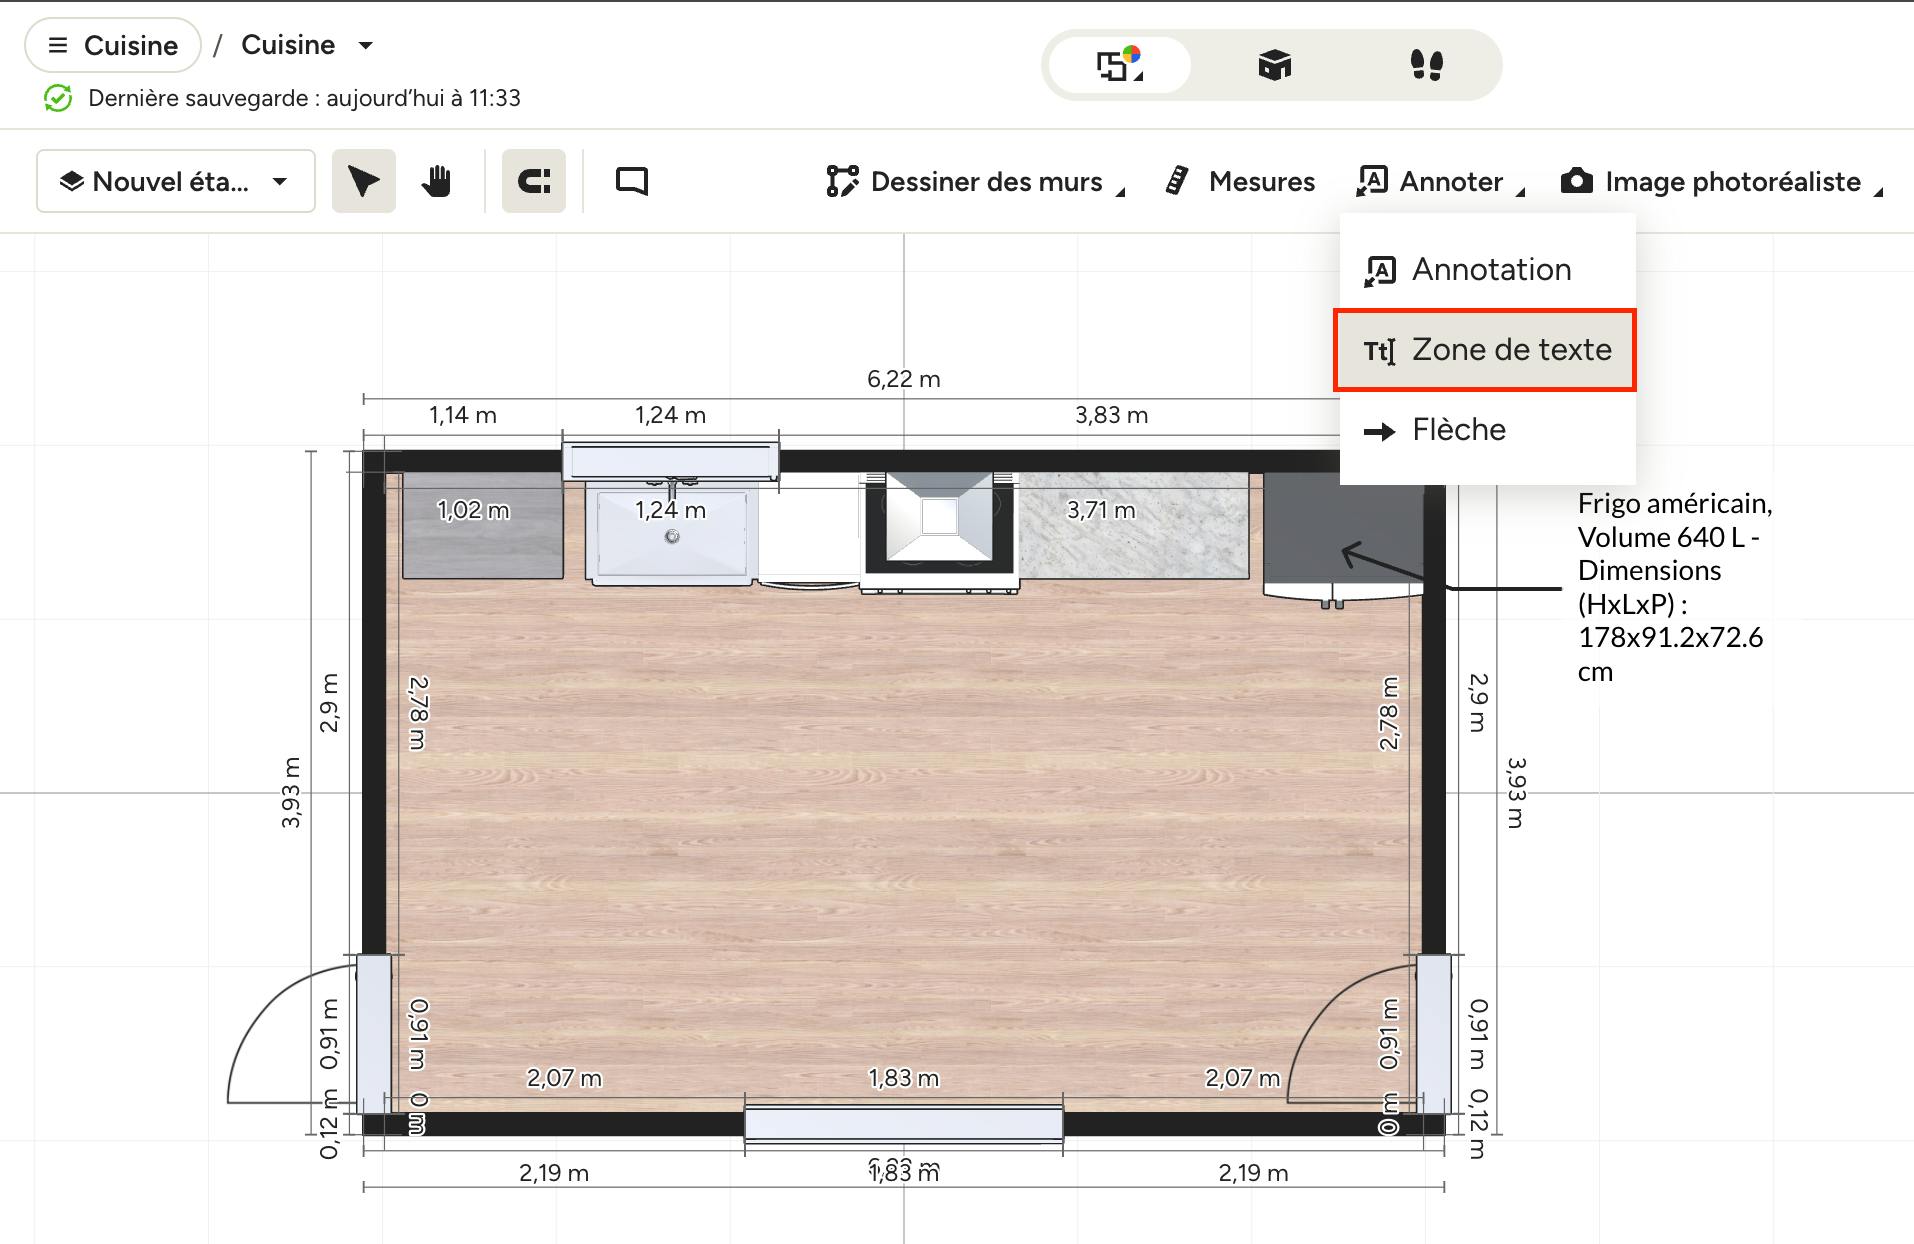Image resolution: width=1914 pixels, height=1244 pixels.
Task: Switch to the 3D cube view
Action: coord(1274,65)
